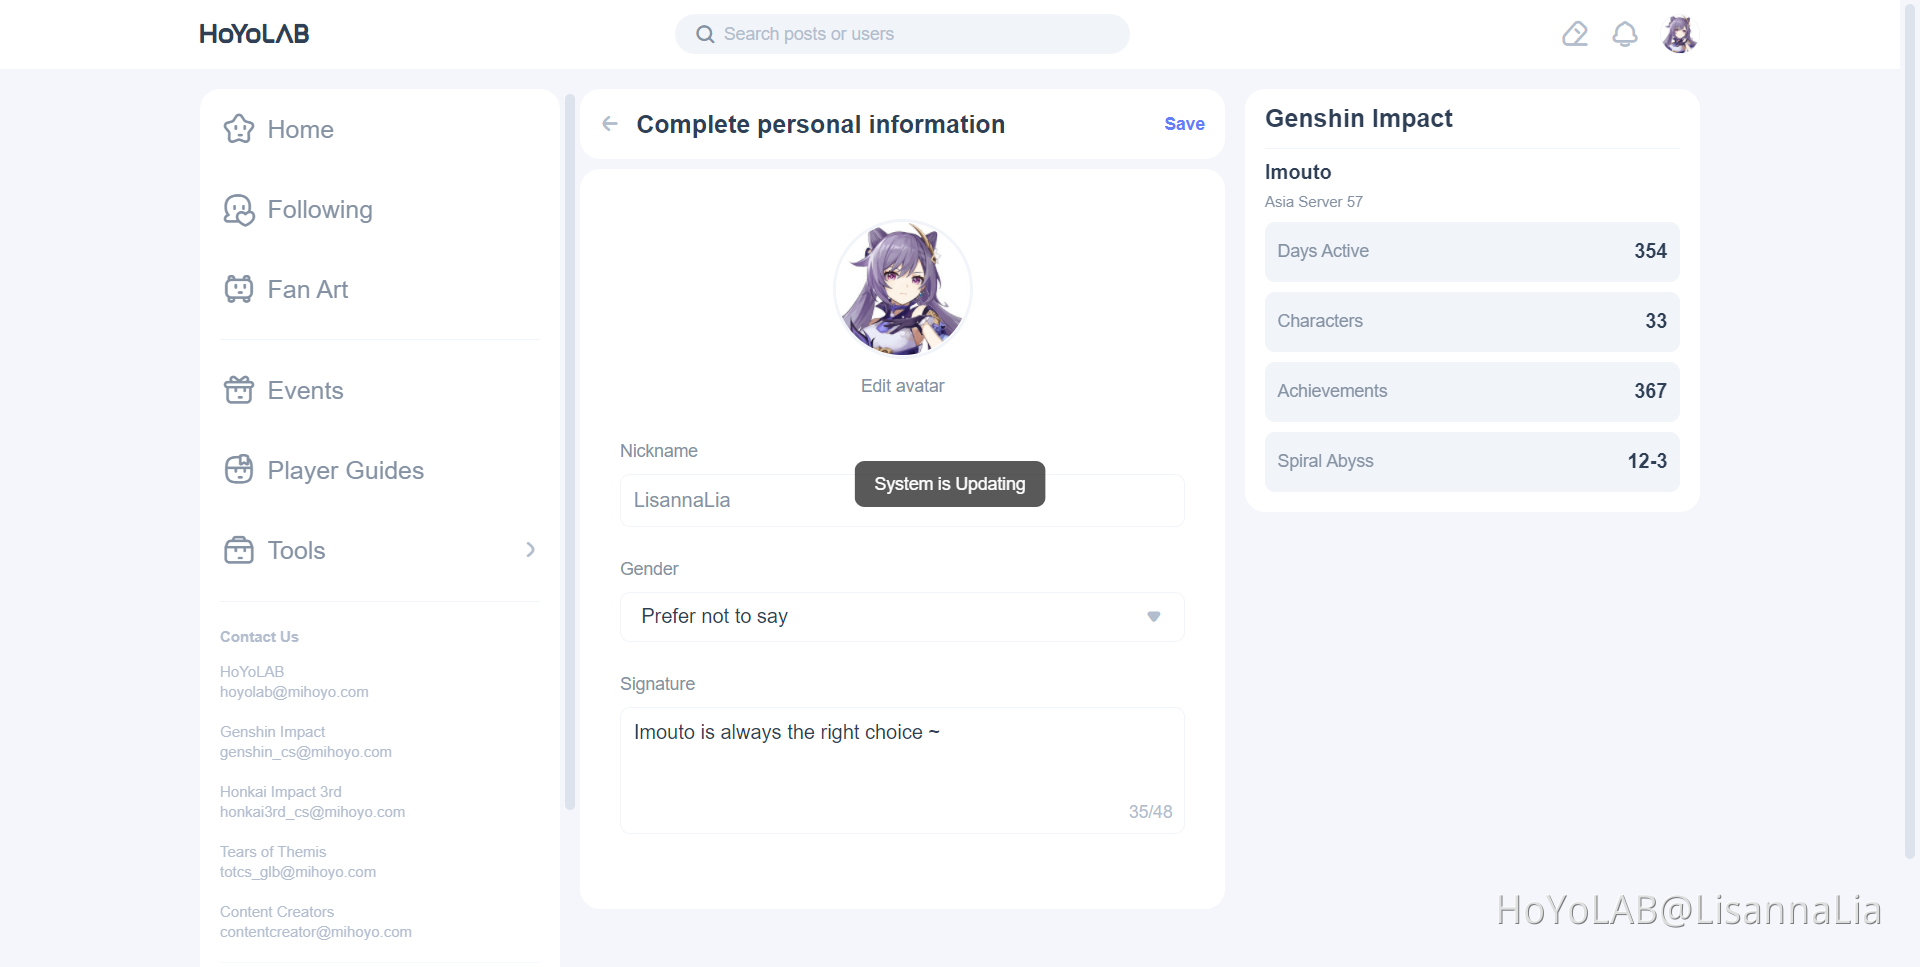The image size is (1920, 967).
Task: Open the Player Guides menu item
Action: point(345,470)
